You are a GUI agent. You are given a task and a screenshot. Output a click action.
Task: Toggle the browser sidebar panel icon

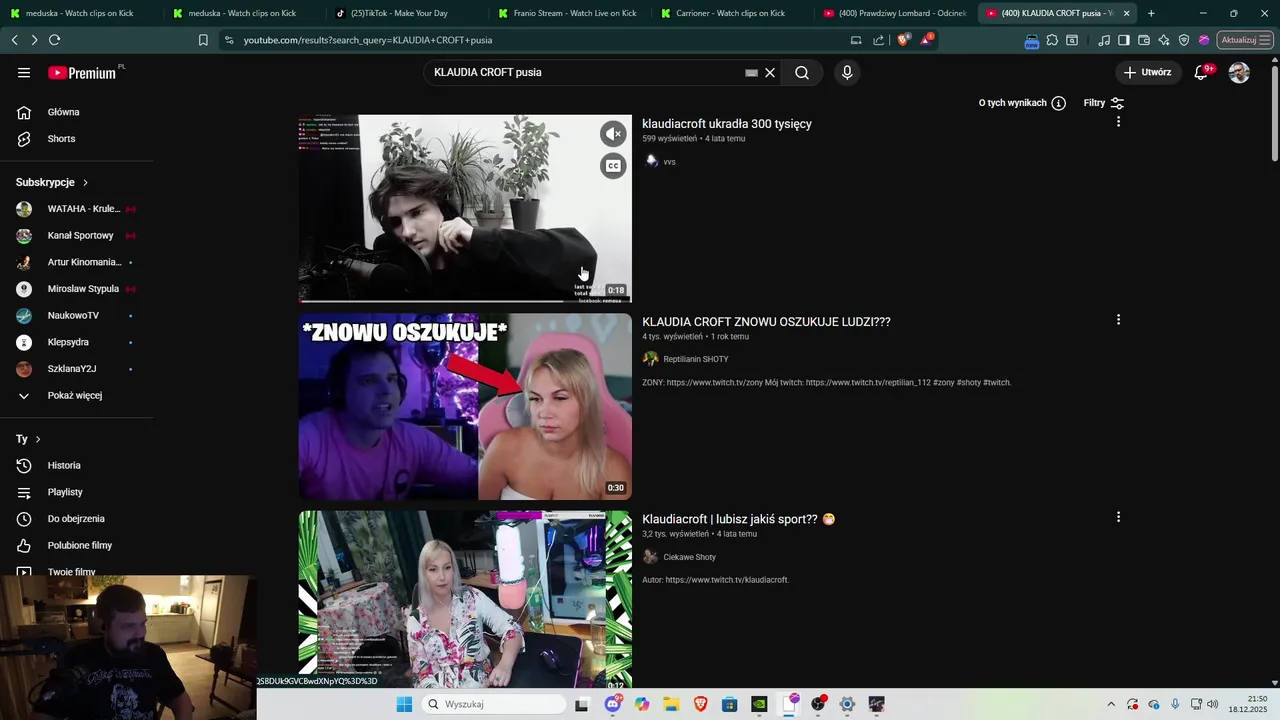(1124, 40)
